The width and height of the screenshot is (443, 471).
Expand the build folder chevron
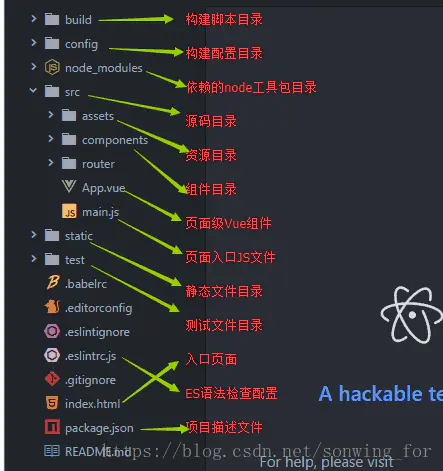pos(34,19)
